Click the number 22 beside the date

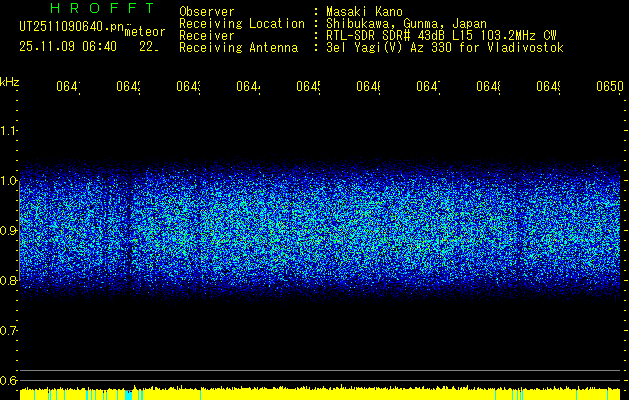click(x=148, y=47)
